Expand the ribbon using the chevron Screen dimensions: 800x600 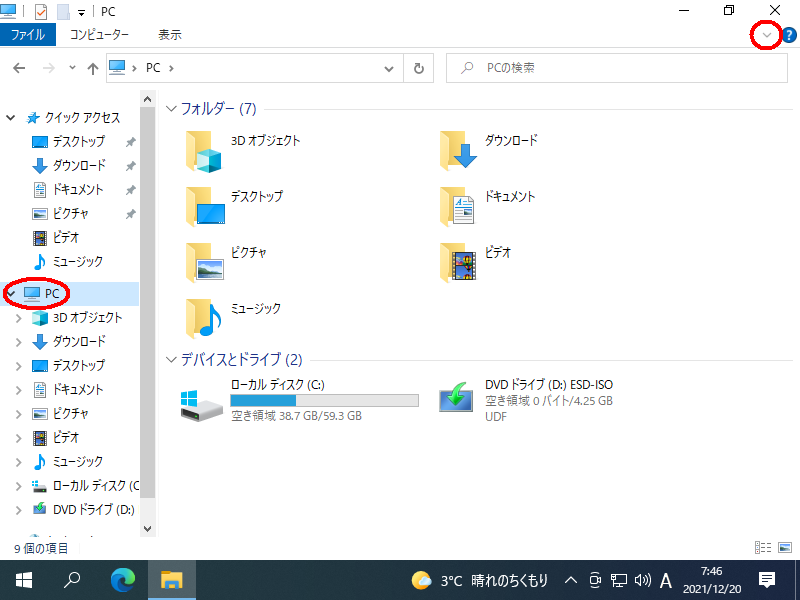point(766,35)
